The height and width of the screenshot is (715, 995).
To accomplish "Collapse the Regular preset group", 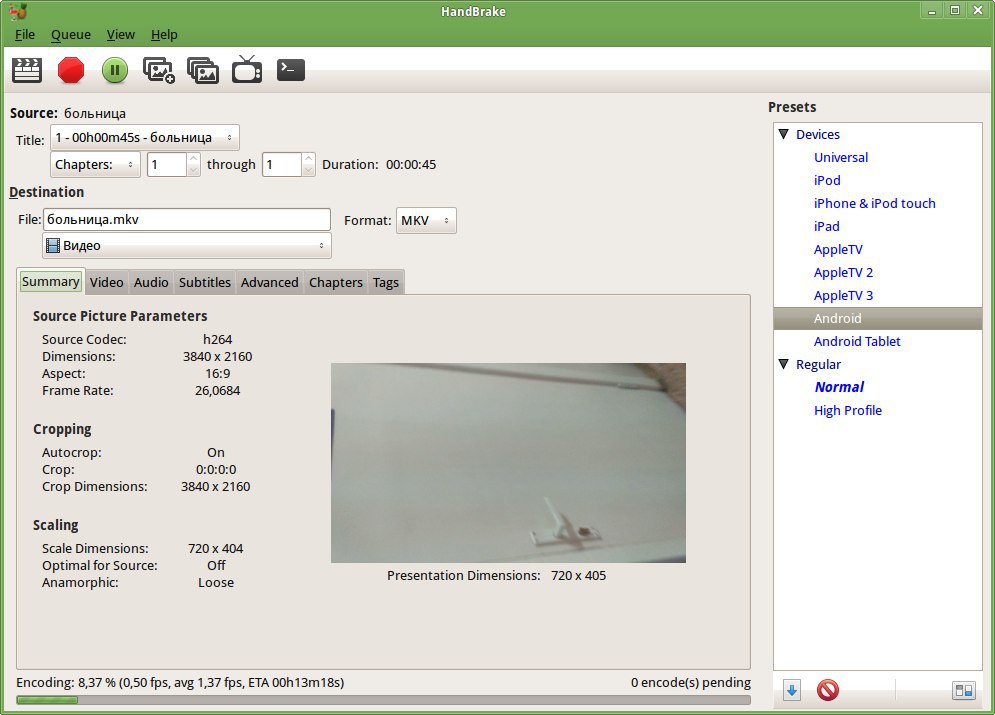I will click(x=784, y=364).
